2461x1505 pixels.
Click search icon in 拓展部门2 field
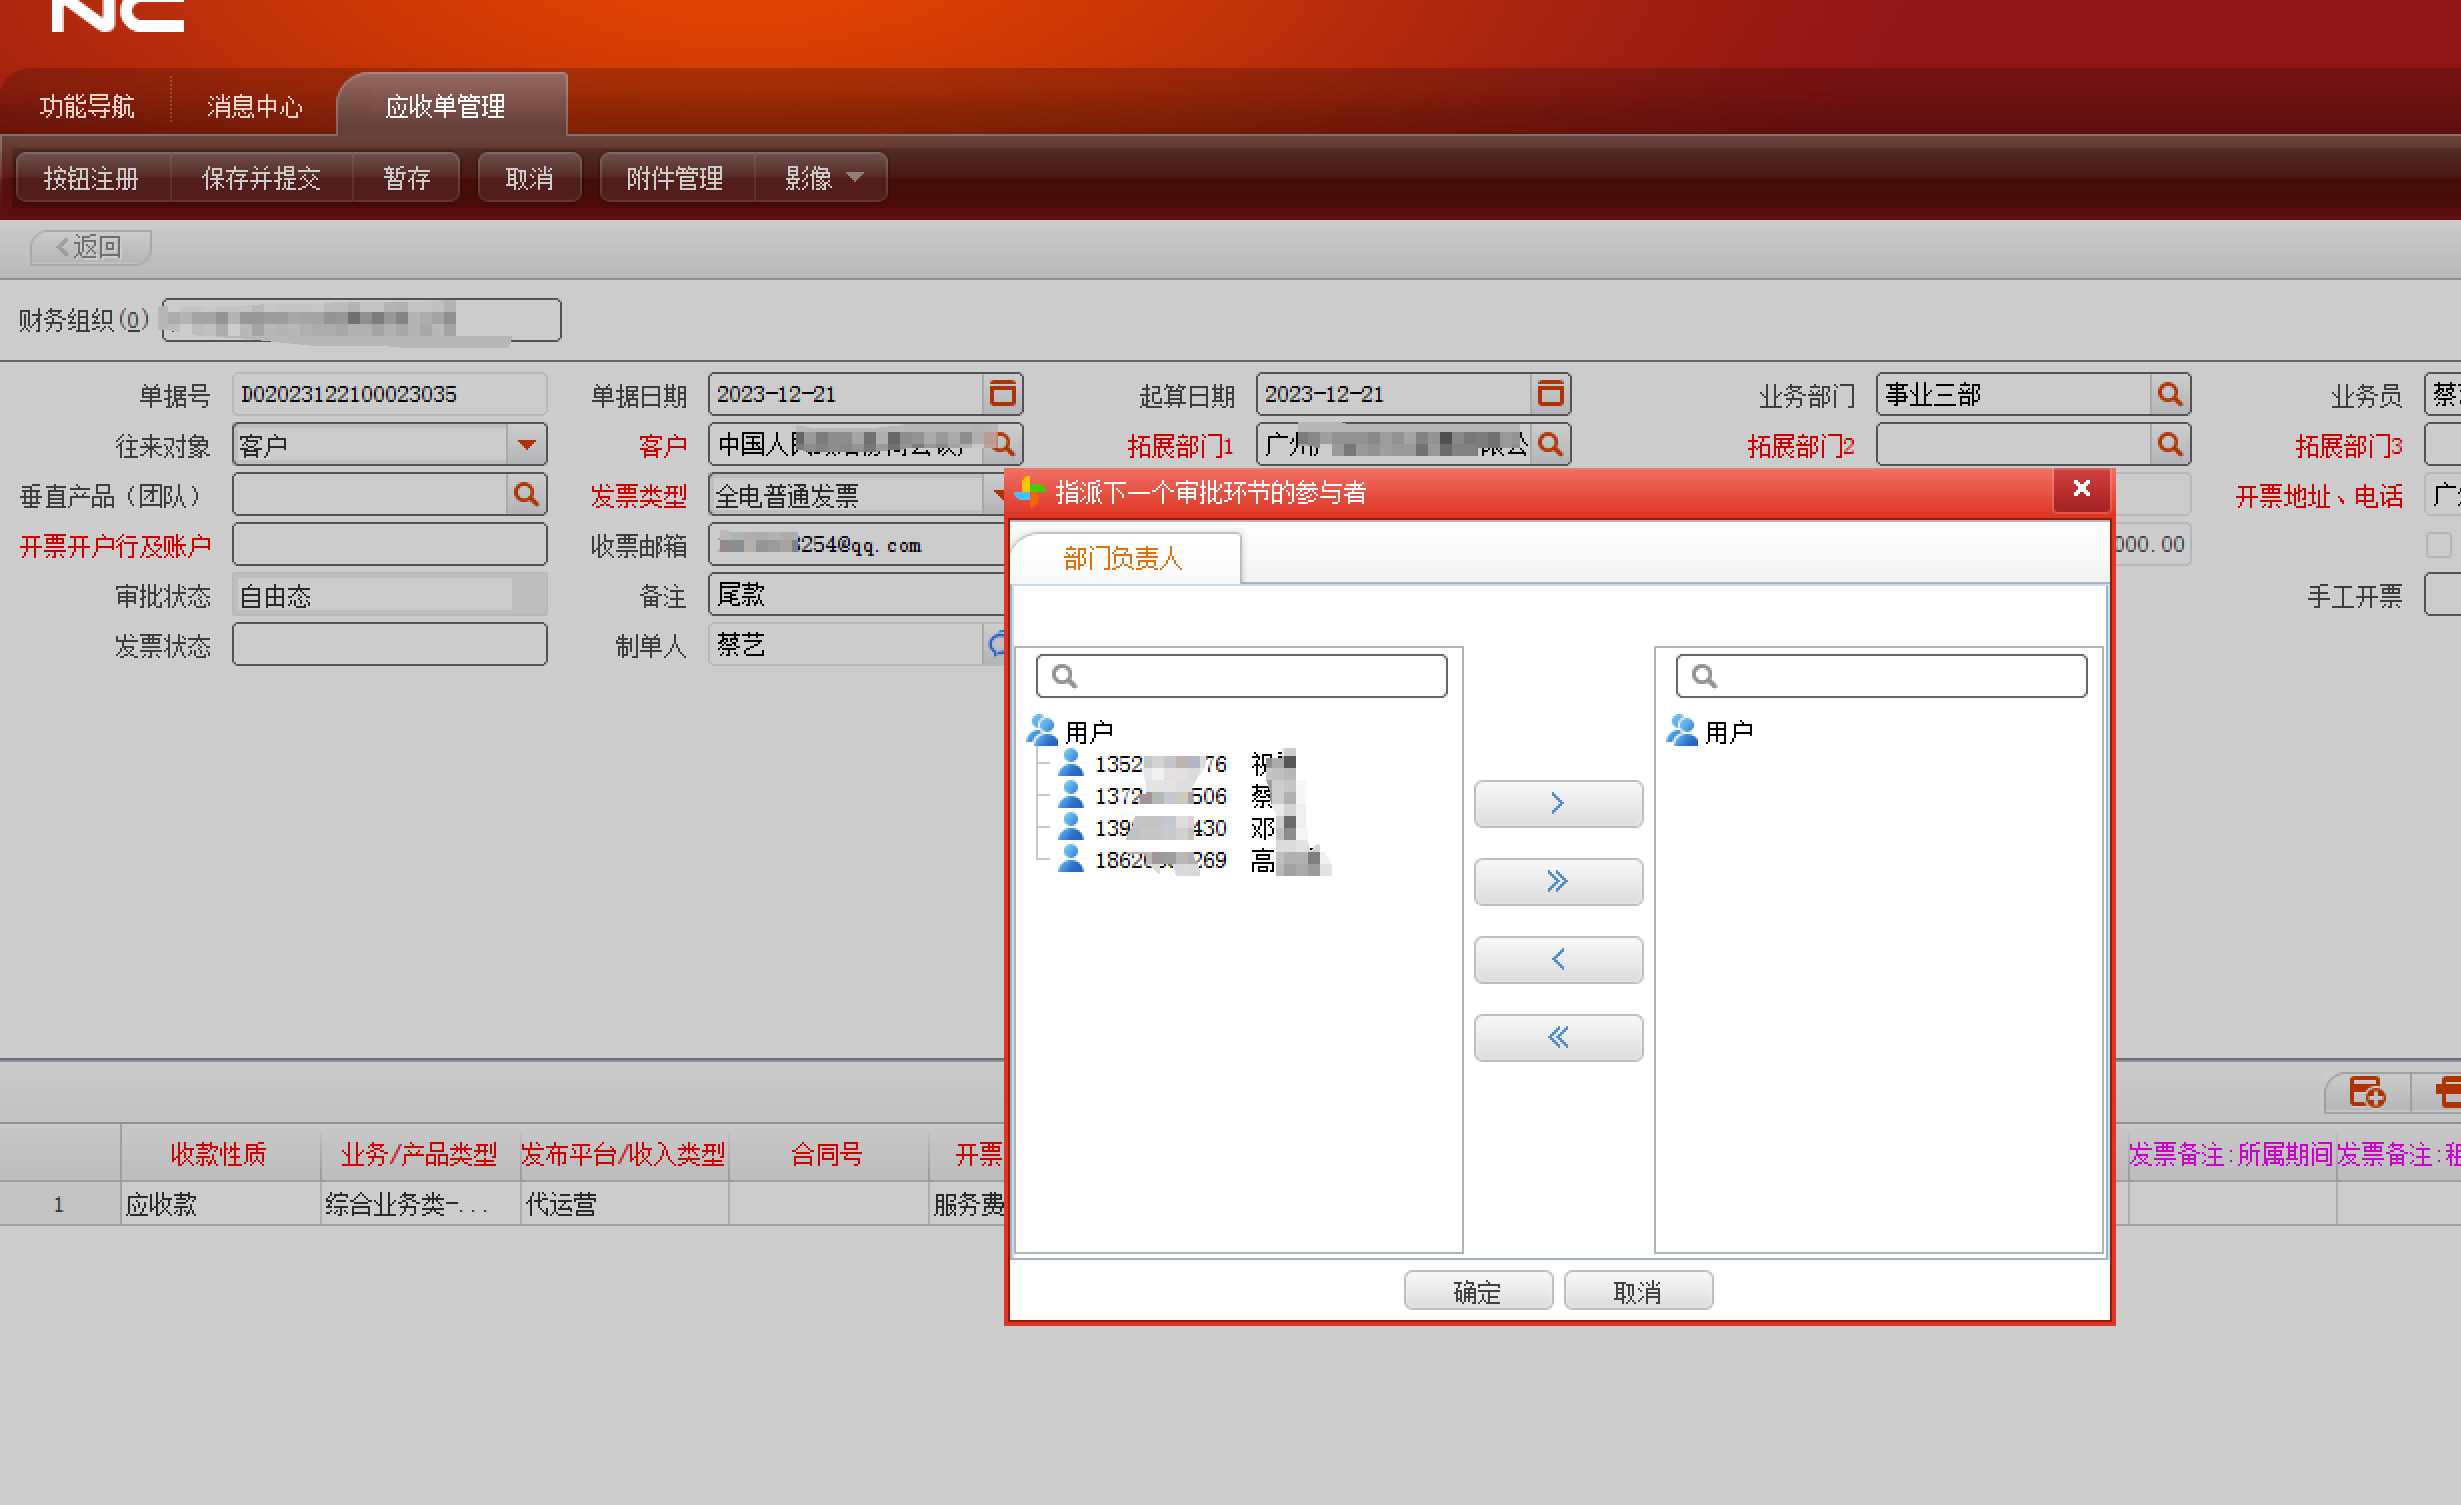[x=2169, y=444]
